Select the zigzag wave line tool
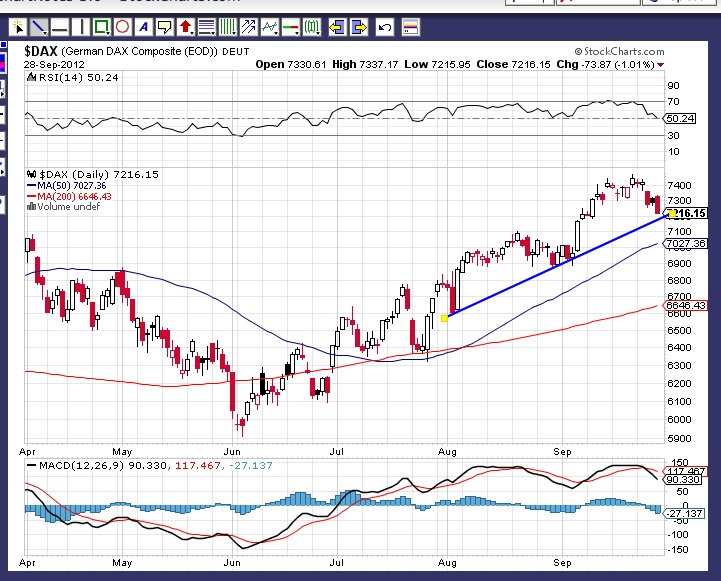This screenshot has height=581, width=721. click(269, 27)
